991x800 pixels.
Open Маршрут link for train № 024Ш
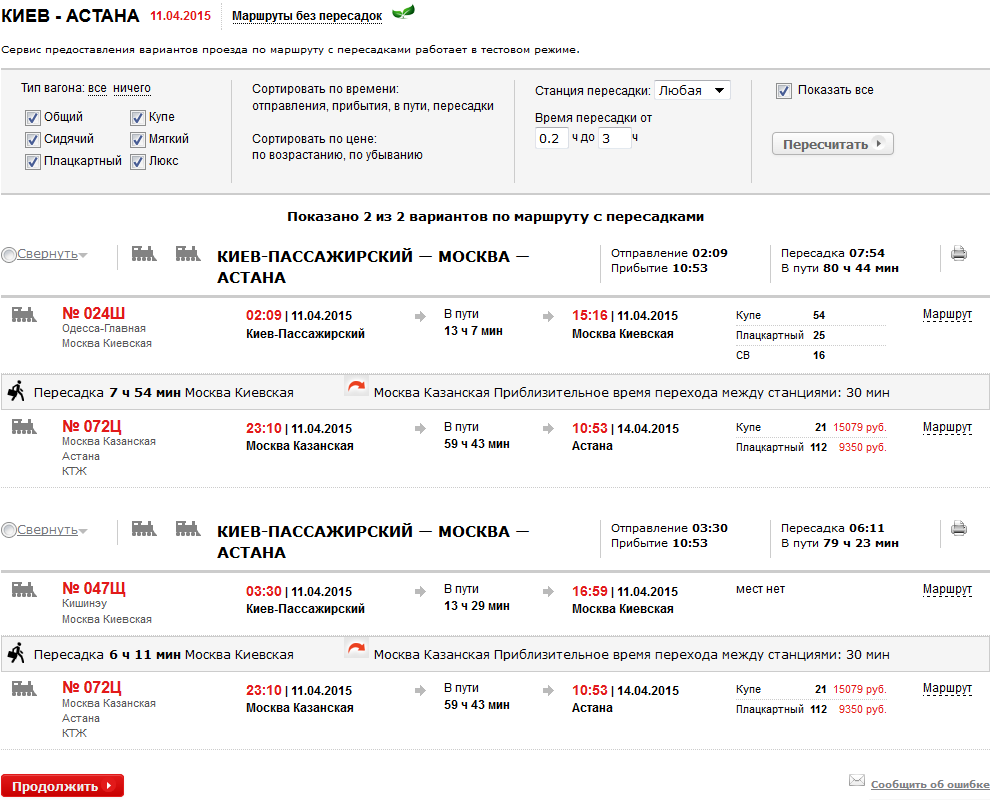(x=946, y=315)
